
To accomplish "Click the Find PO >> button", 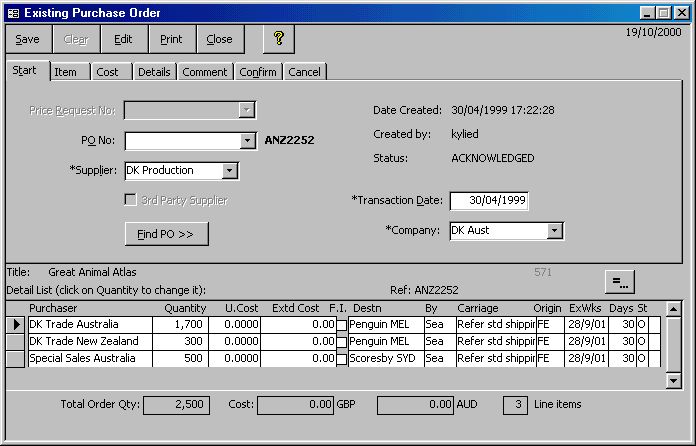I will (166, 234).
